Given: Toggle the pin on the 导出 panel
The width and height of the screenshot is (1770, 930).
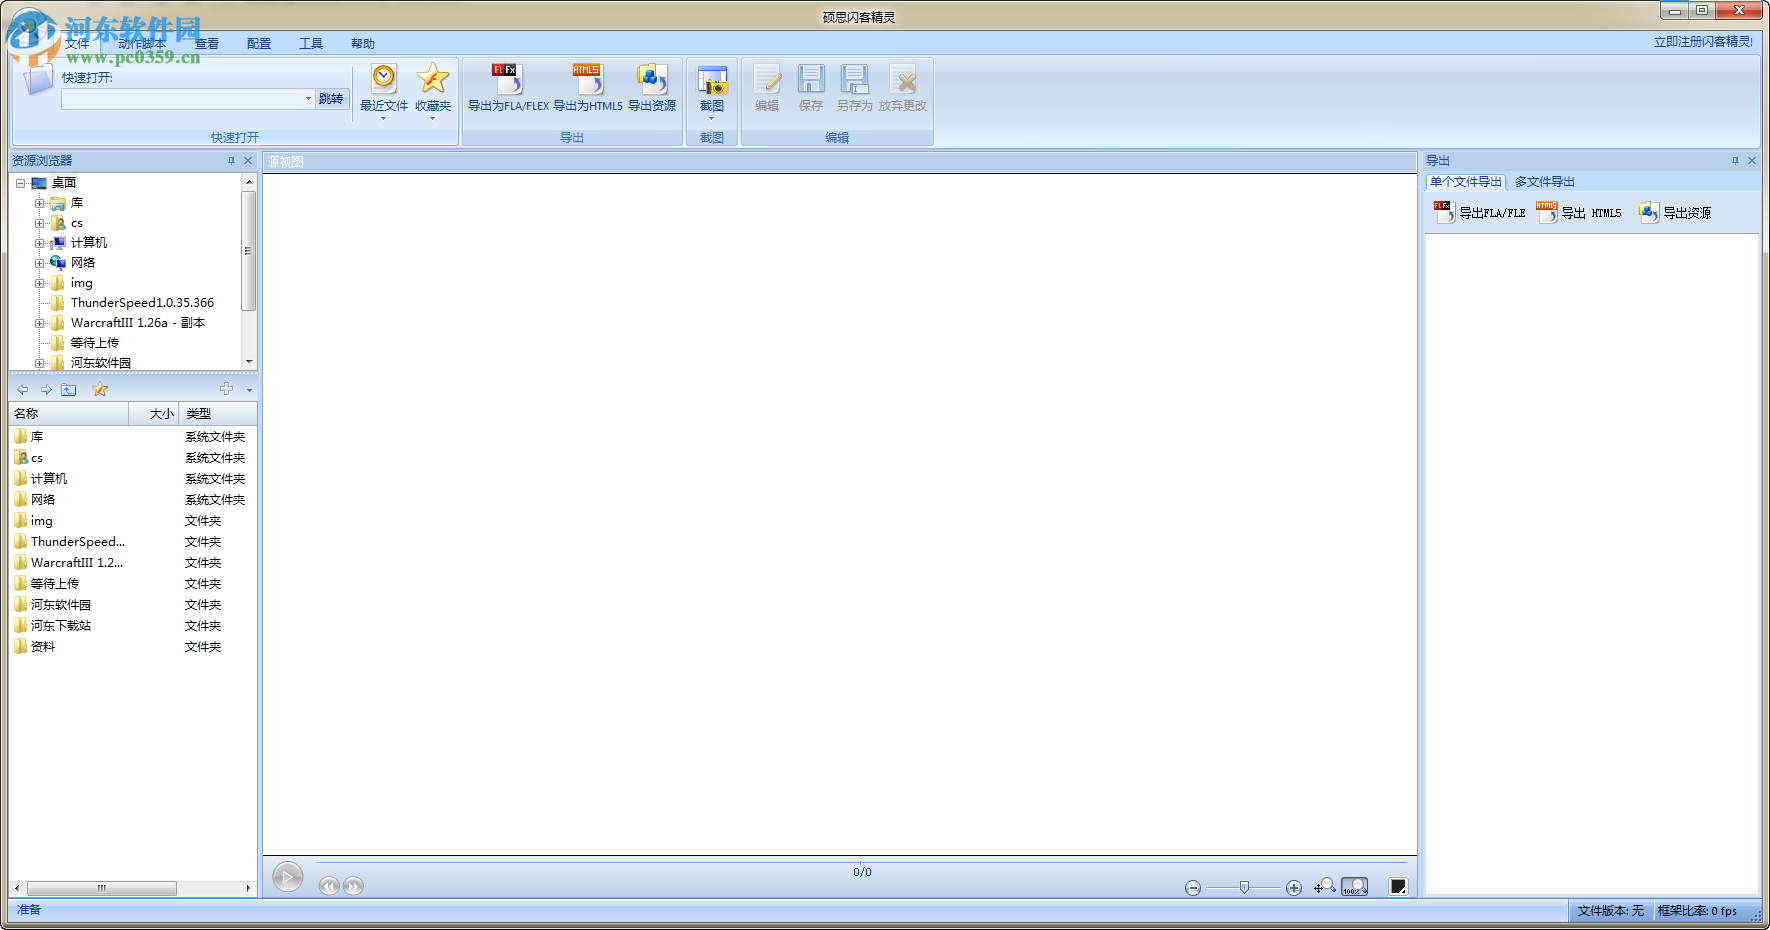Looking at the screenshot, I should click(1735, 160).
